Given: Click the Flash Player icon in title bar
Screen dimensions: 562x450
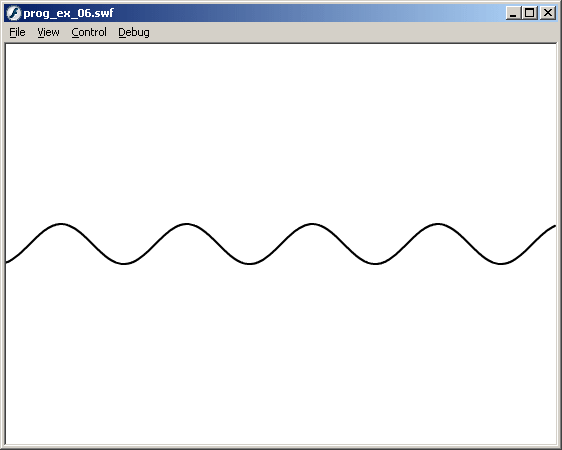Looking at the screenshot, I should (x=14, y=13).
